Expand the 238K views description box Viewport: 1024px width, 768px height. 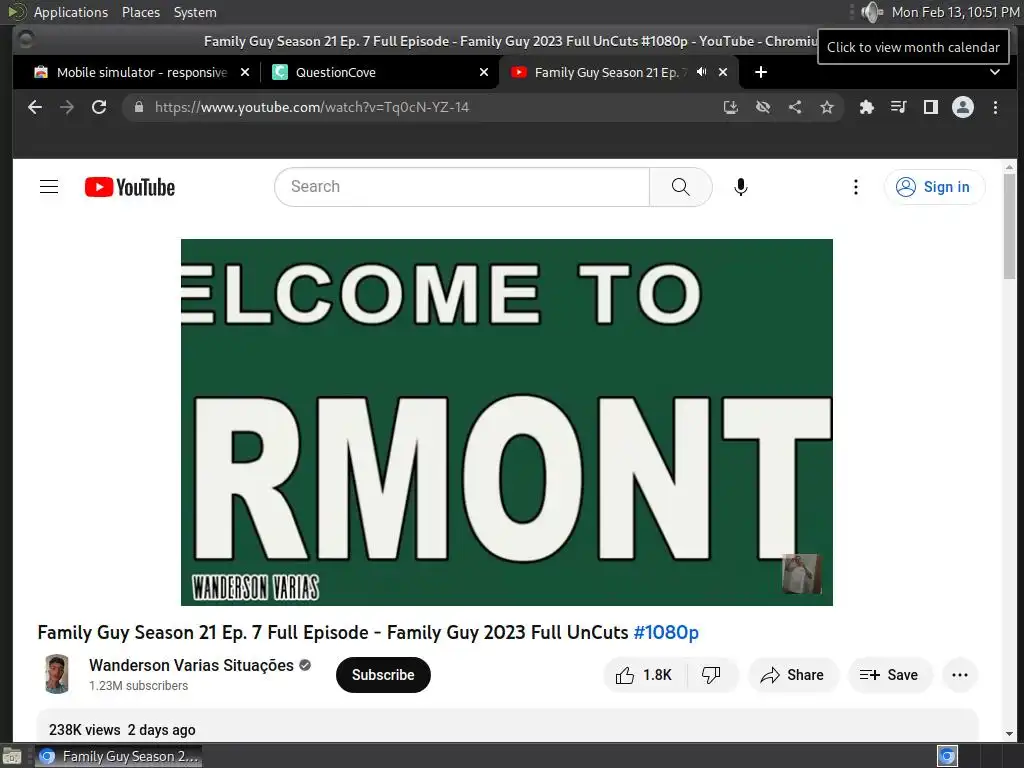coord(507,726)
